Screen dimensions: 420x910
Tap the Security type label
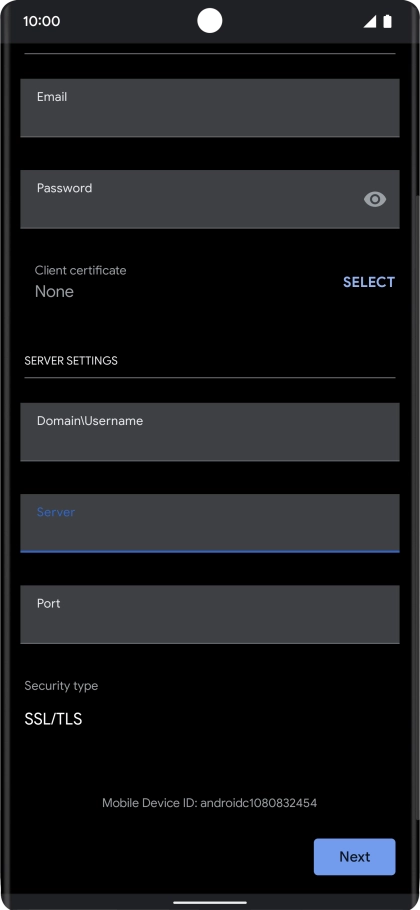tap(61, 686)
